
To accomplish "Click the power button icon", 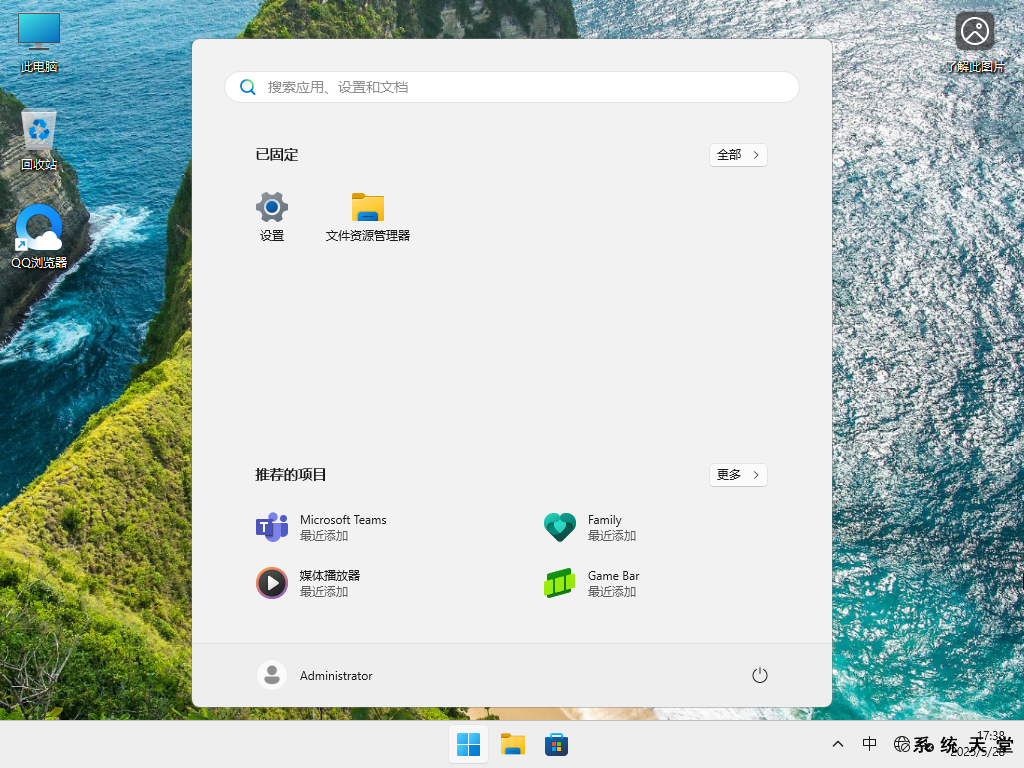I will 760,675.
